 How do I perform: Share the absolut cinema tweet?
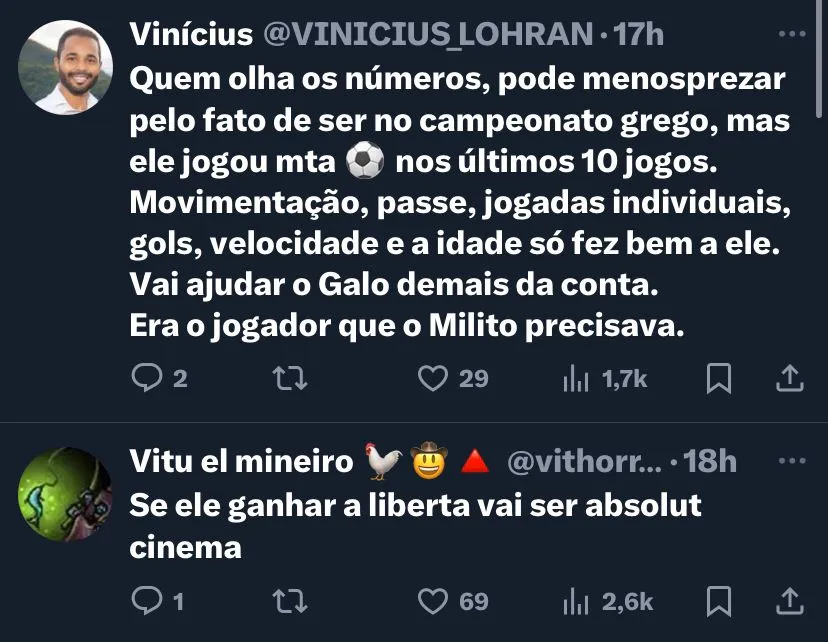(x=789, y=601)
